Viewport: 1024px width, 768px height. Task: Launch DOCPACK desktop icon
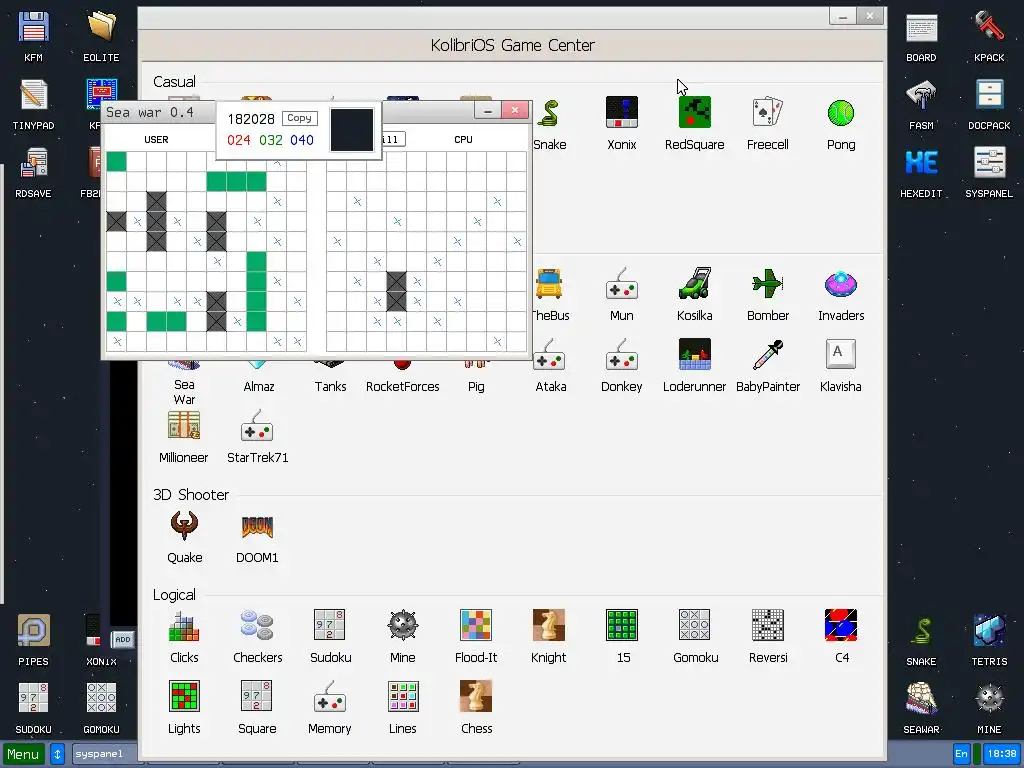[x=989, y=104]
